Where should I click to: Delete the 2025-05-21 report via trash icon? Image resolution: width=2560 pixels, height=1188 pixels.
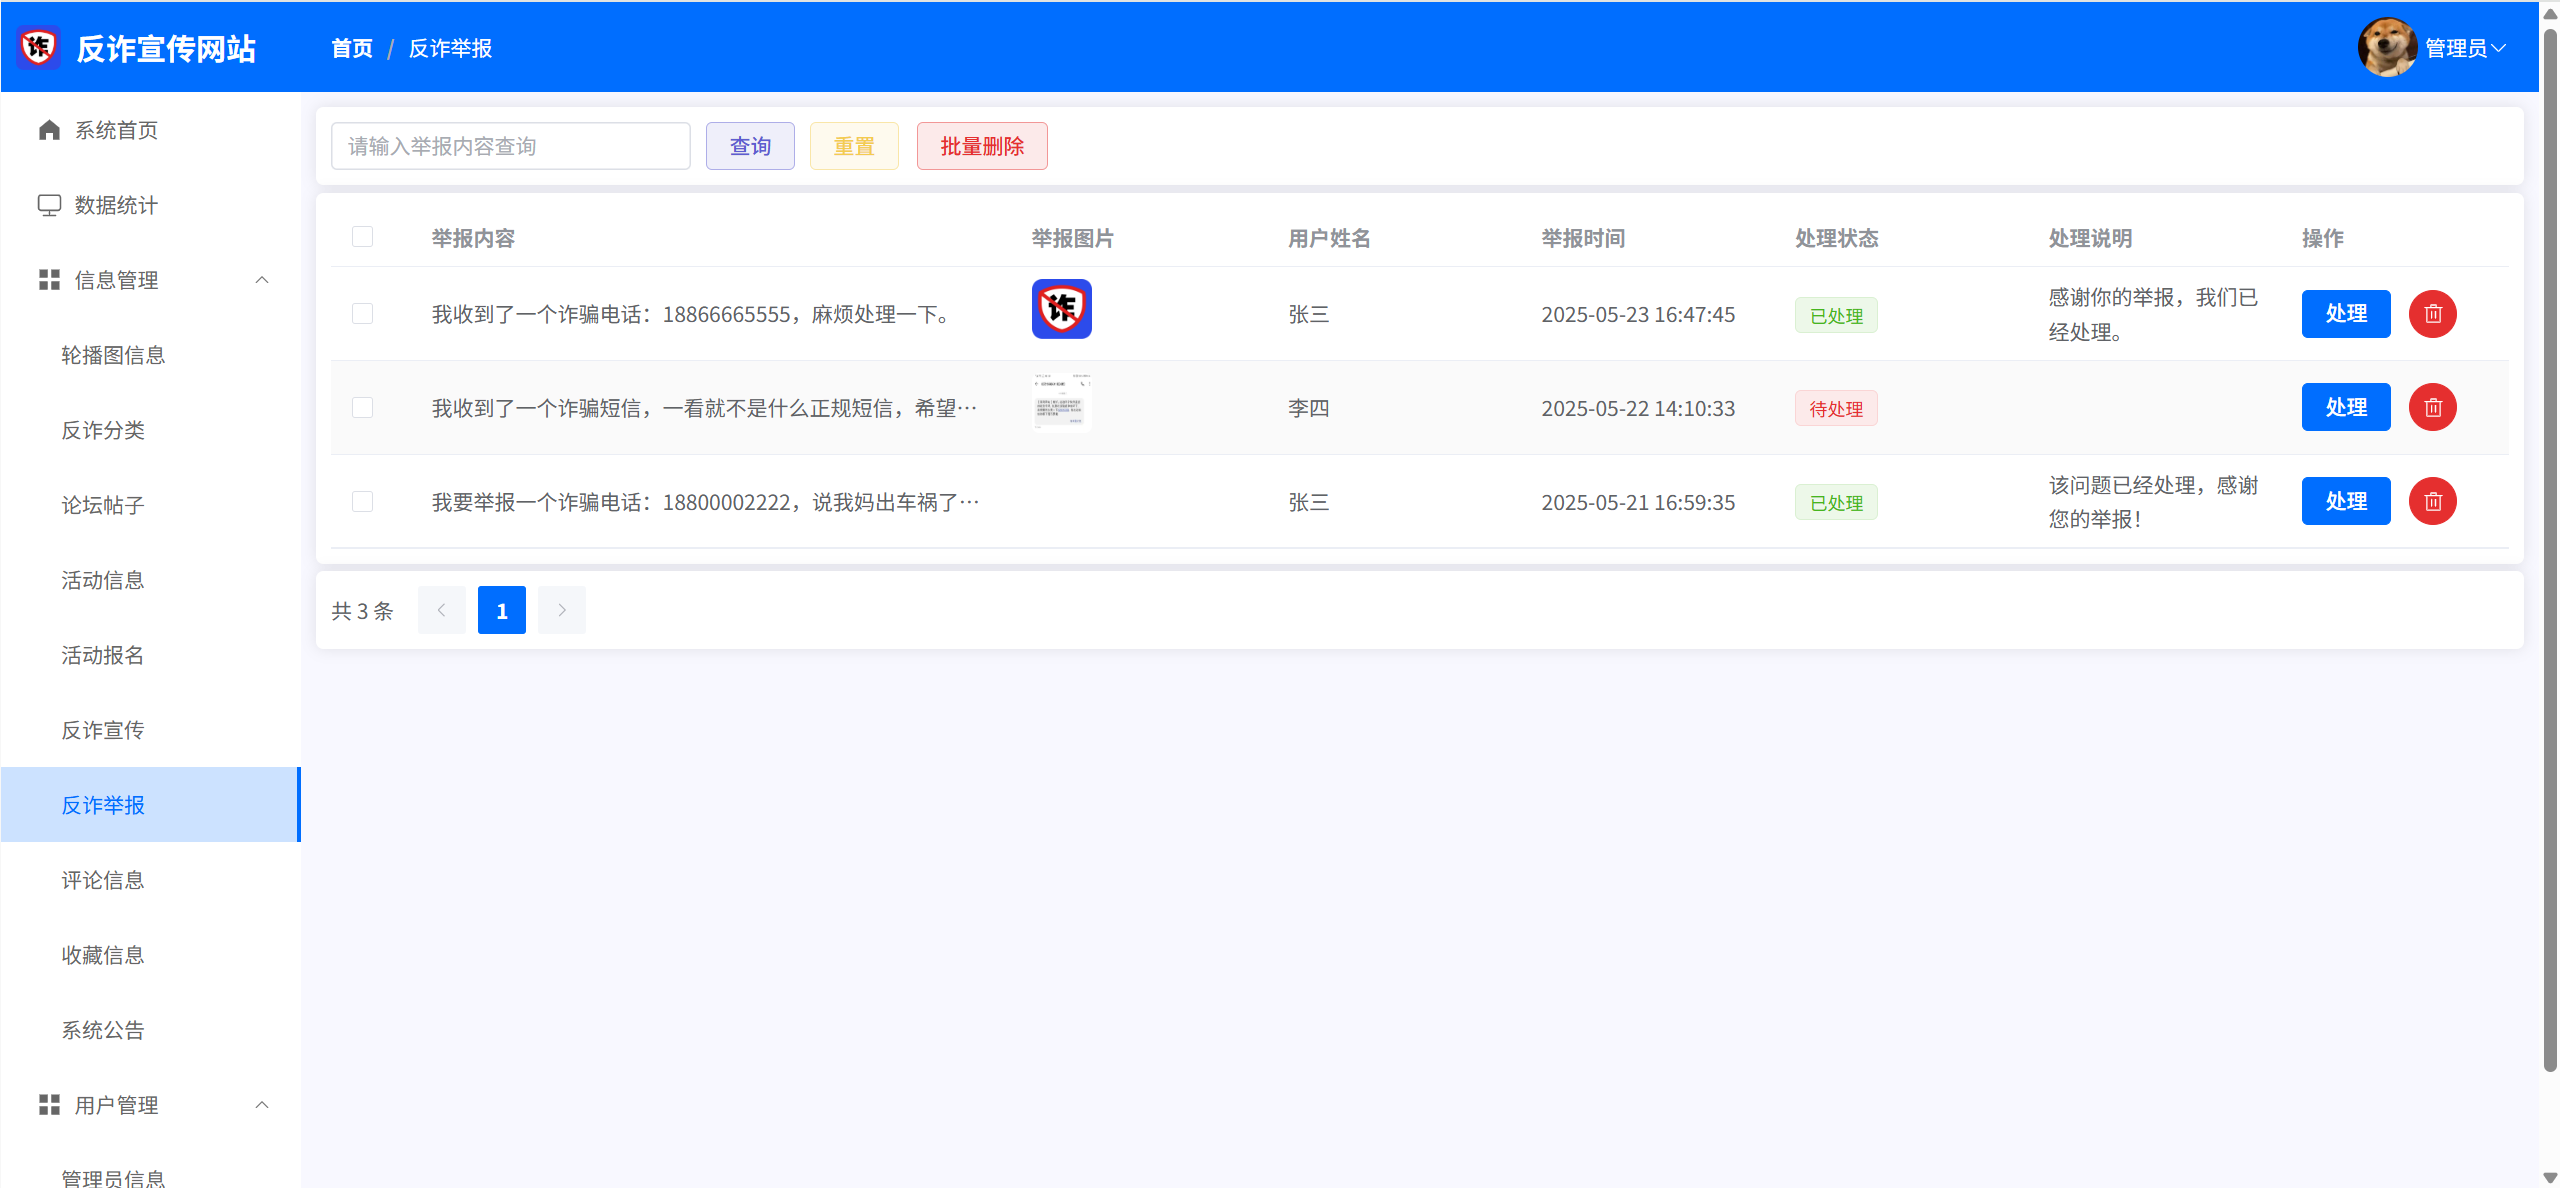coord(2432,501)
